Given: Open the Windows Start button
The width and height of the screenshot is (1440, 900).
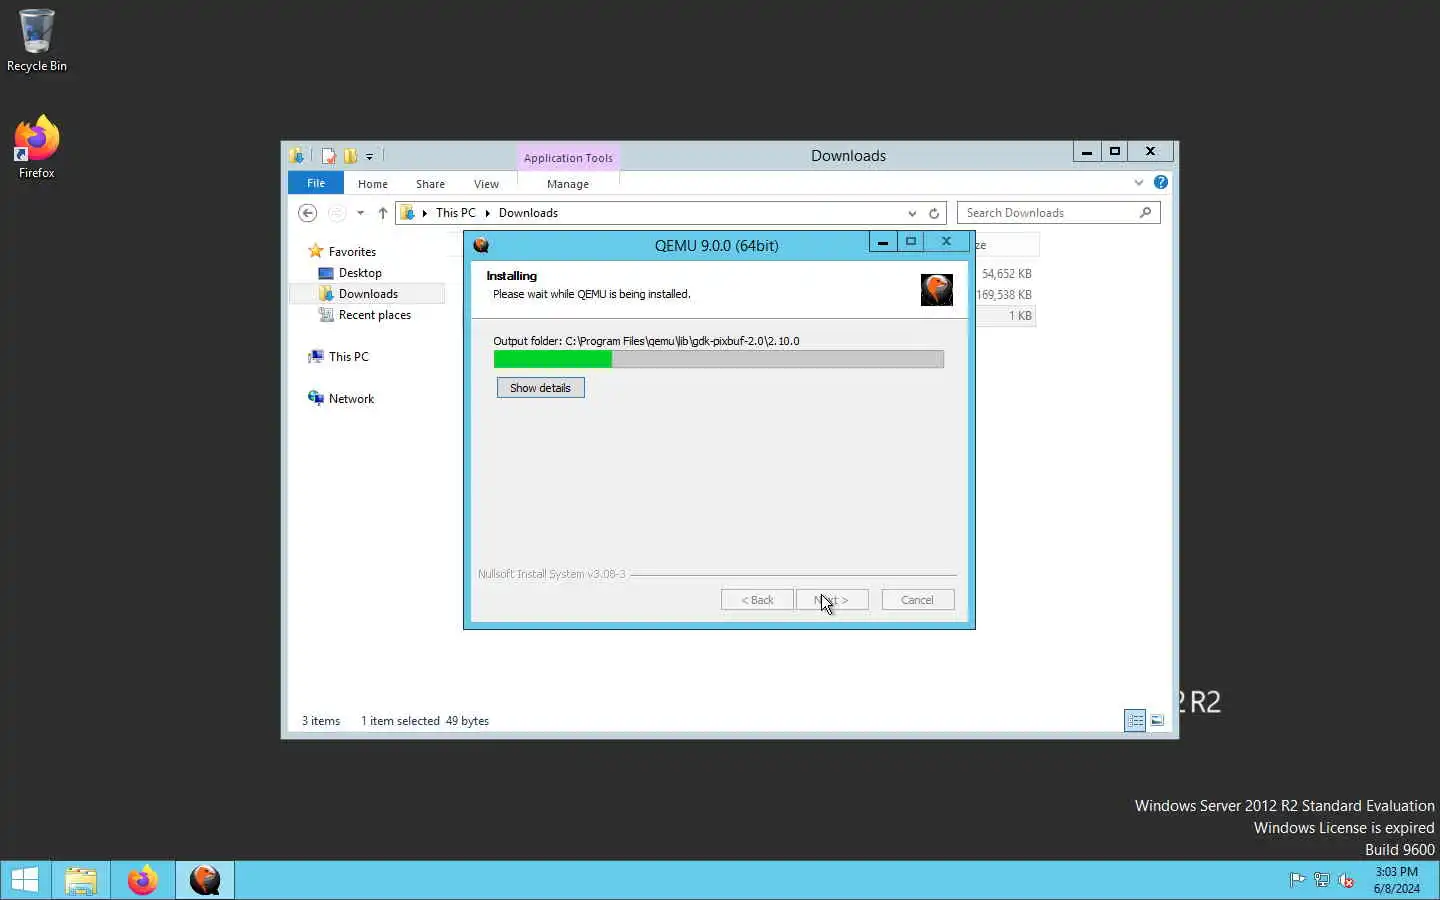Looking at the screenshot, I should [25, 880].
